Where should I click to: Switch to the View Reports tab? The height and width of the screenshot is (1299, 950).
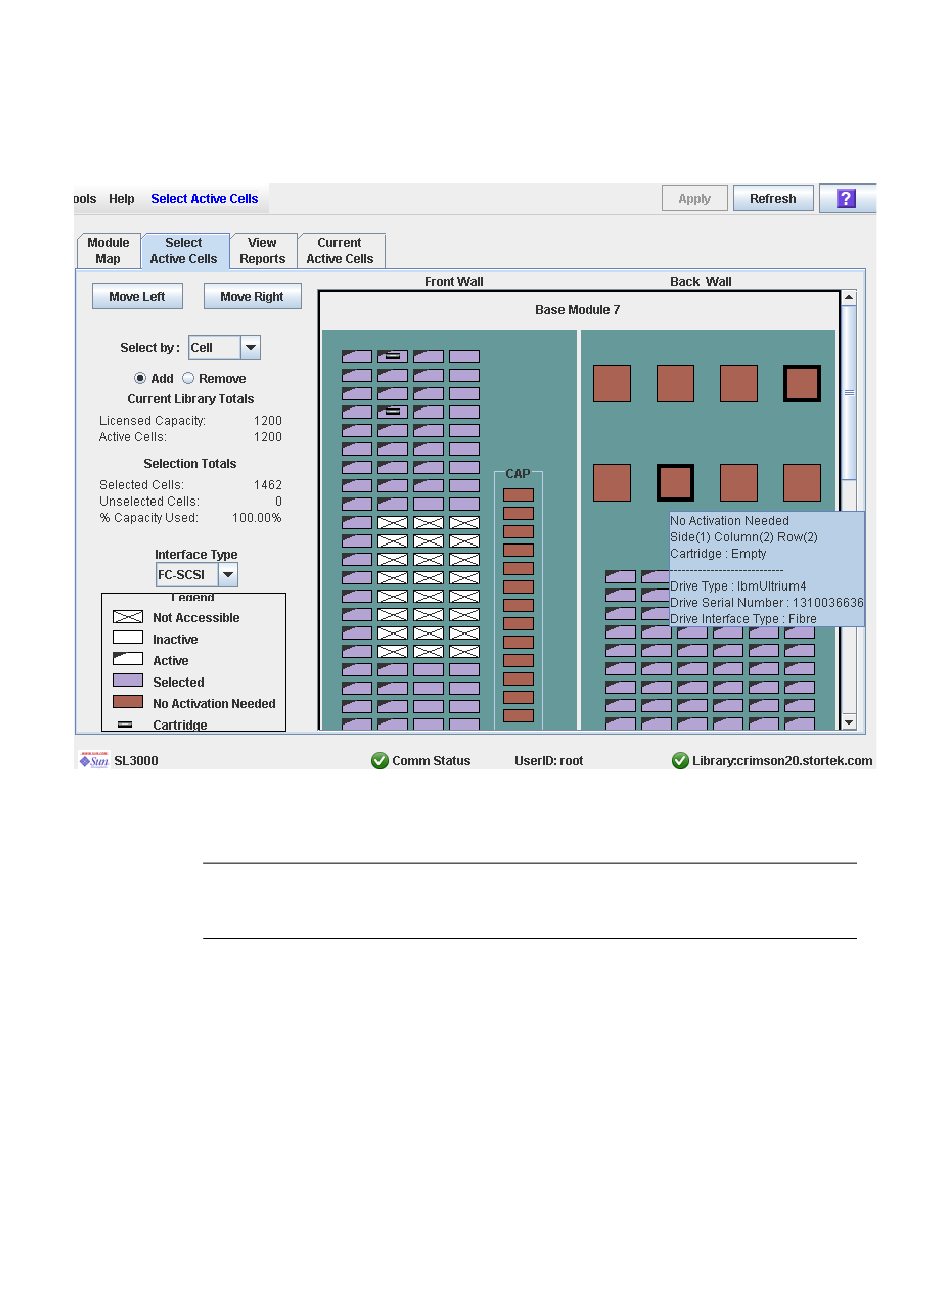click(262, 251)
